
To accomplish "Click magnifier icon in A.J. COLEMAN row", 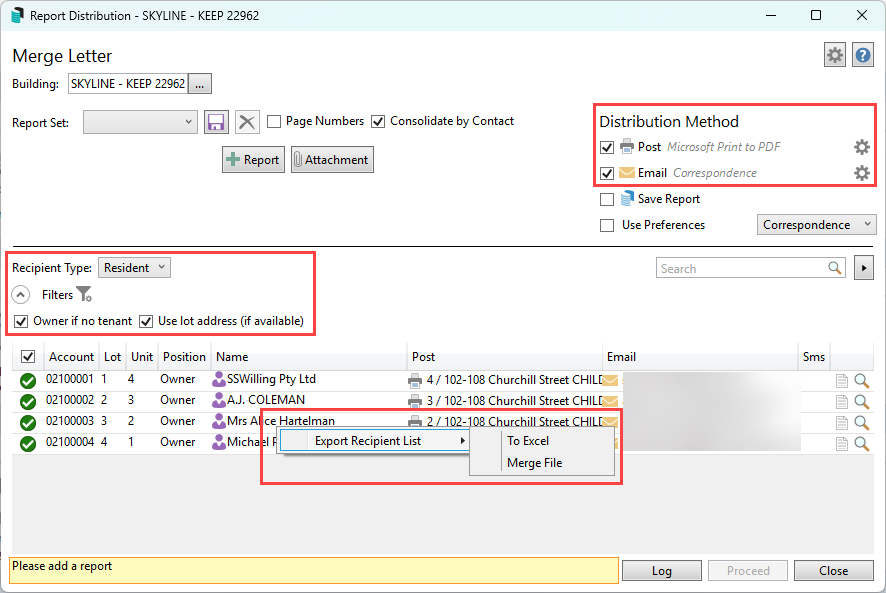I will point(862,402).
